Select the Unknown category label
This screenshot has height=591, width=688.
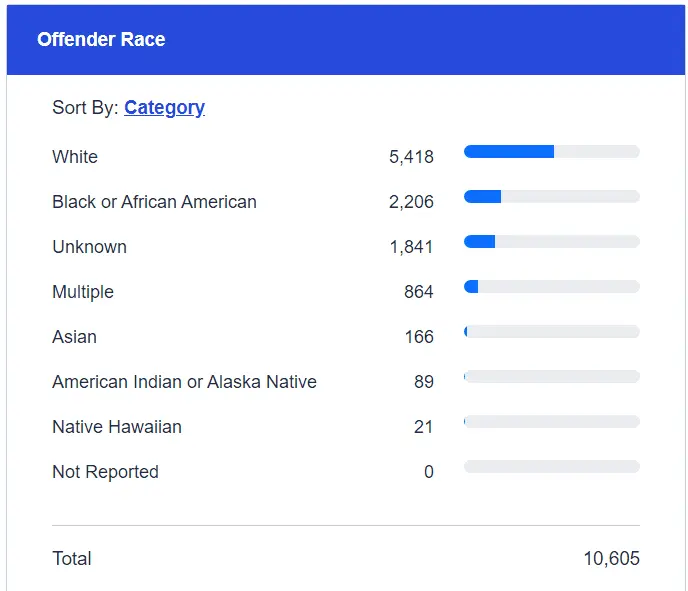tap(89, 247)
